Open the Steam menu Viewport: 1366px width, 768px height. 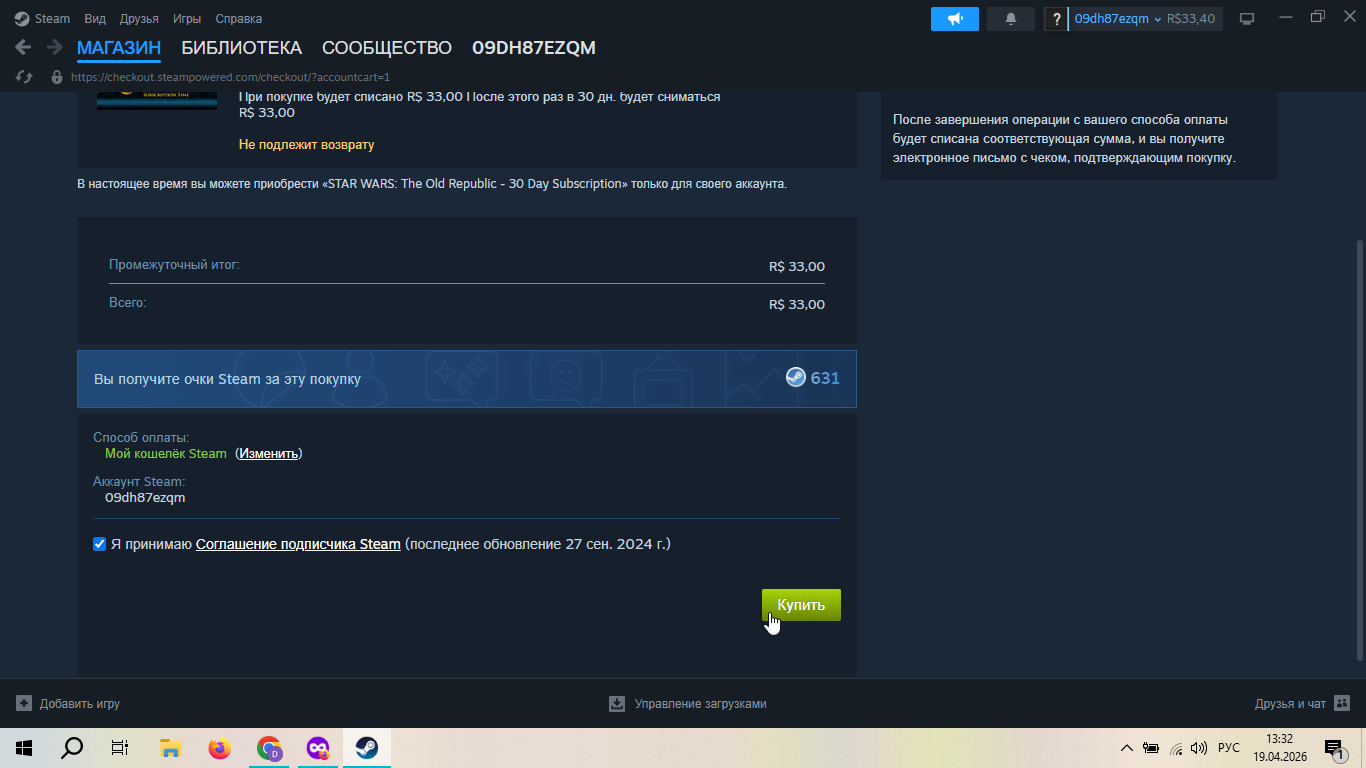pyautogui.click(x=52, y=19)
